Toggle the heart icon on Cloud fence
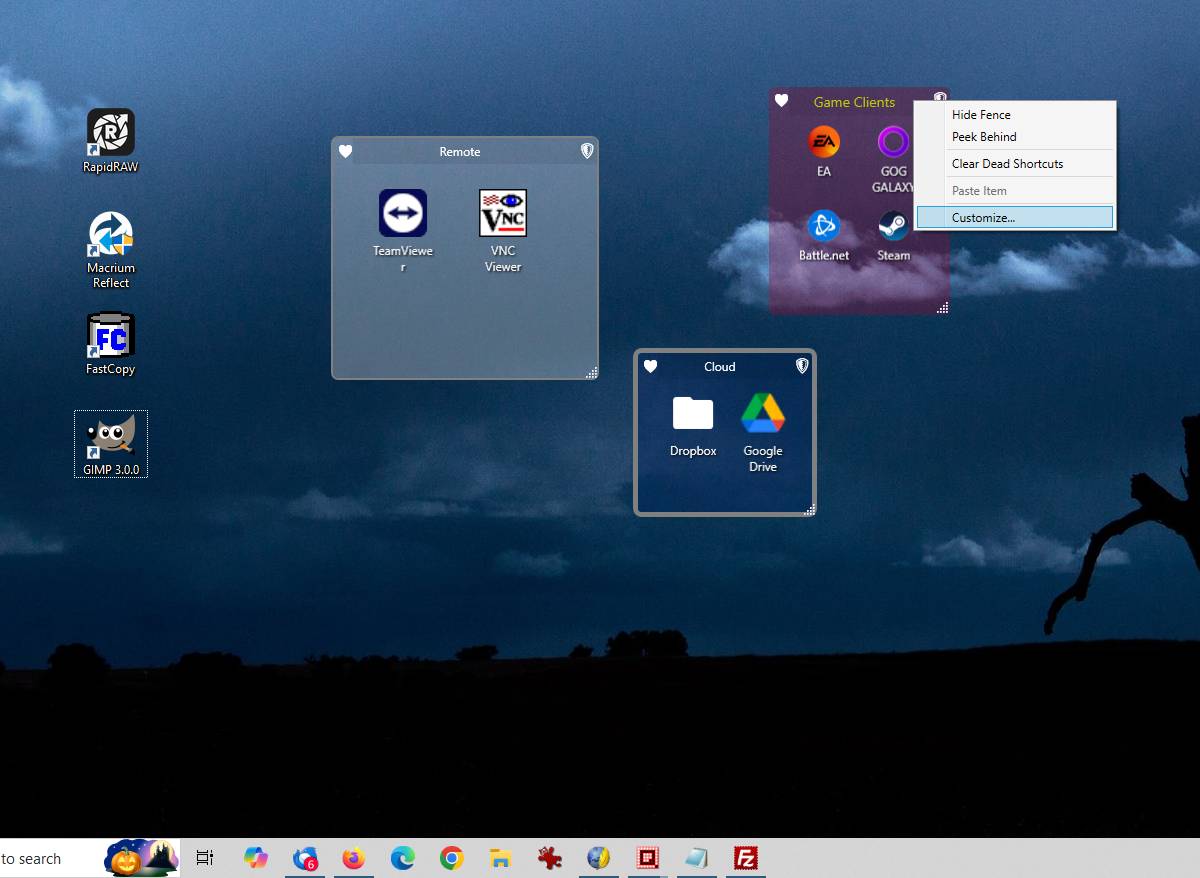Viewport: 1200px width, 878px height. pyautogui.click(x=650, y=367)
